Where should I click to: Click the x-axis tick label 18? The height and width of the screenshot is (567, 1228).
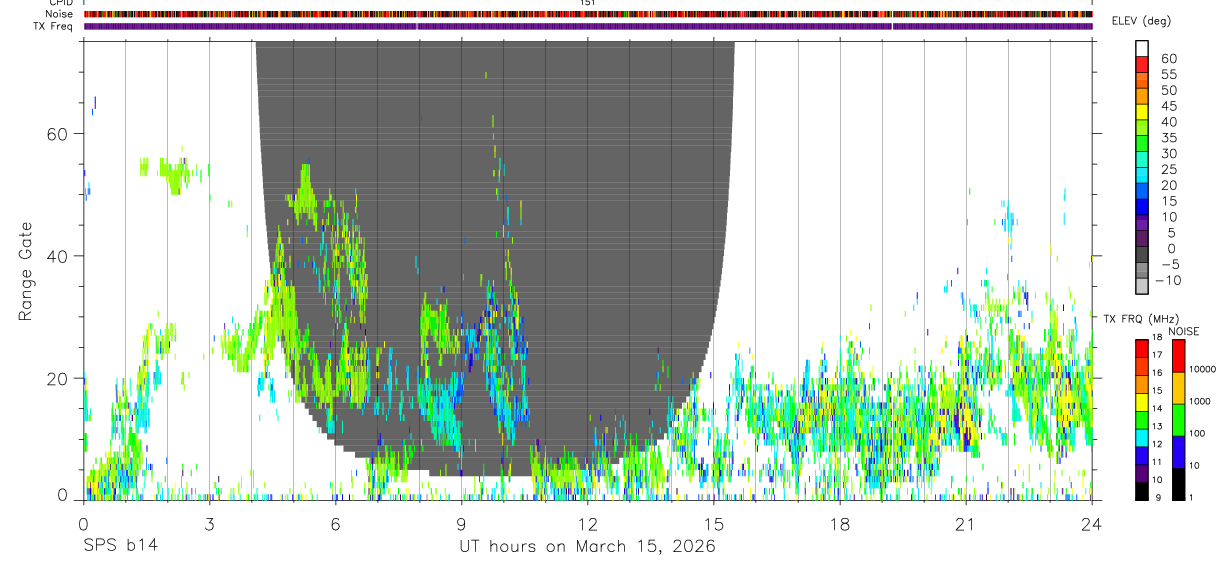(840, 523)
